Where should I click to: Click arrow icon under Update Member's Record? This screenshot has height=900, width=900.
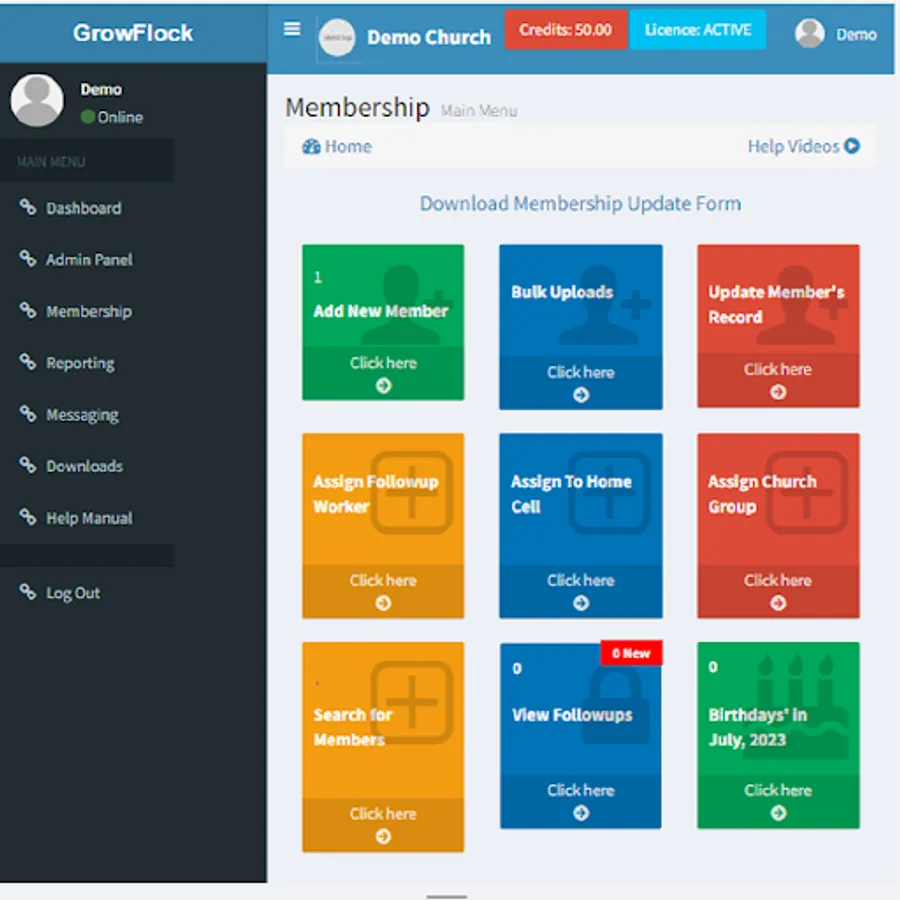point(778,392)
